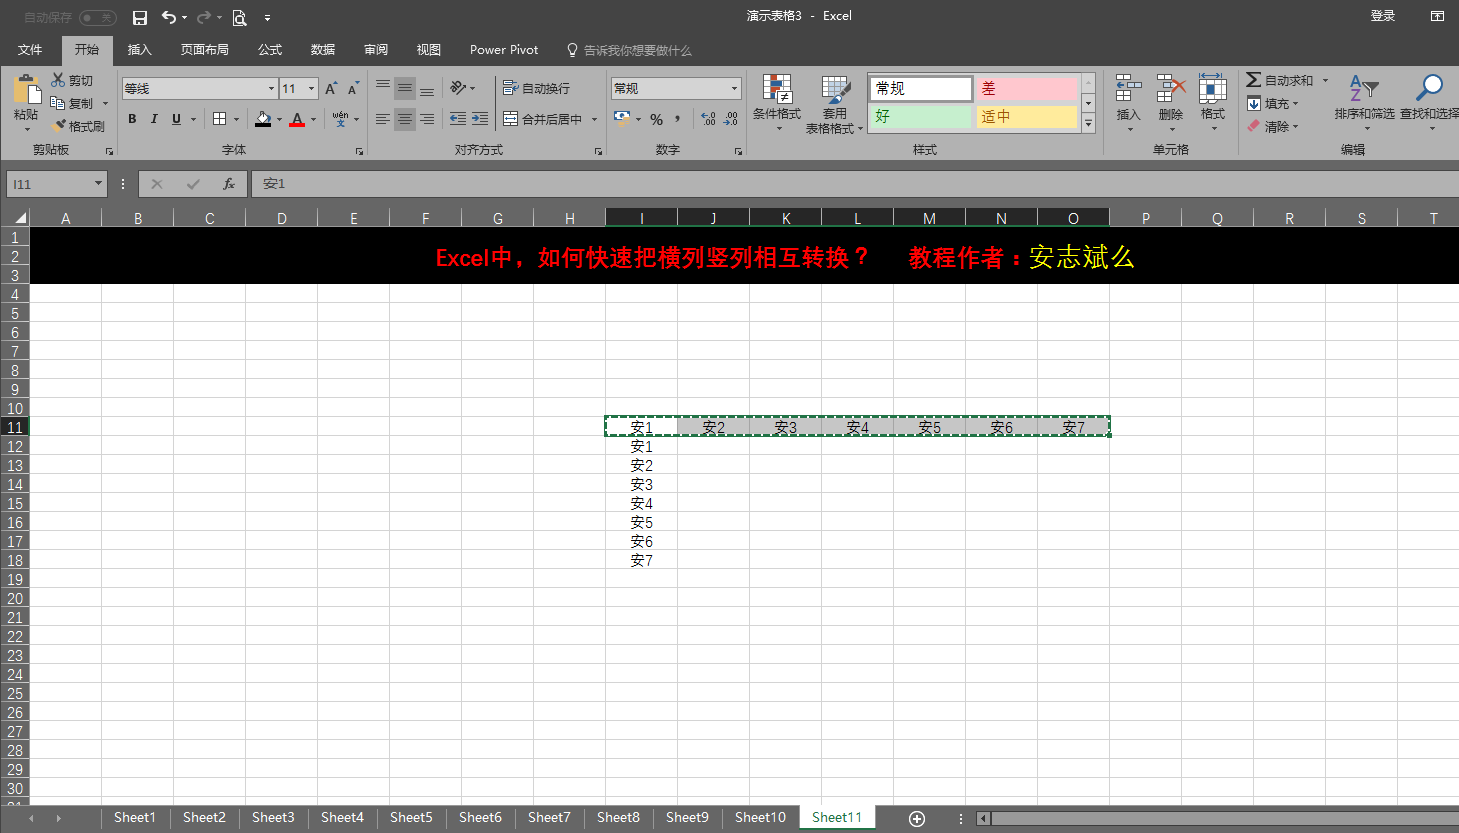Apply percent style to the cells
The height and width of the screenshot is (833, 1459).
coord(656,119)
